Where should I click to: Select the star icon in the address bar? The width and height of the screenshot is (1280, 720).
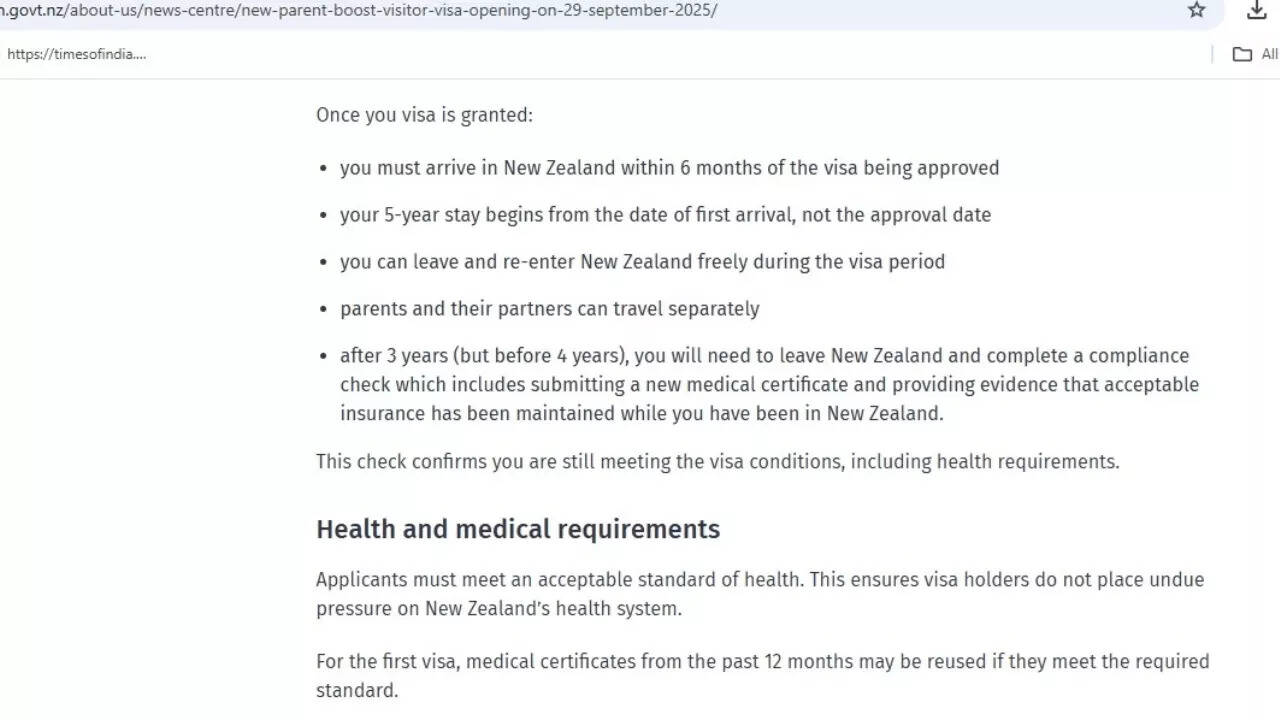(x=1196, y=10)
